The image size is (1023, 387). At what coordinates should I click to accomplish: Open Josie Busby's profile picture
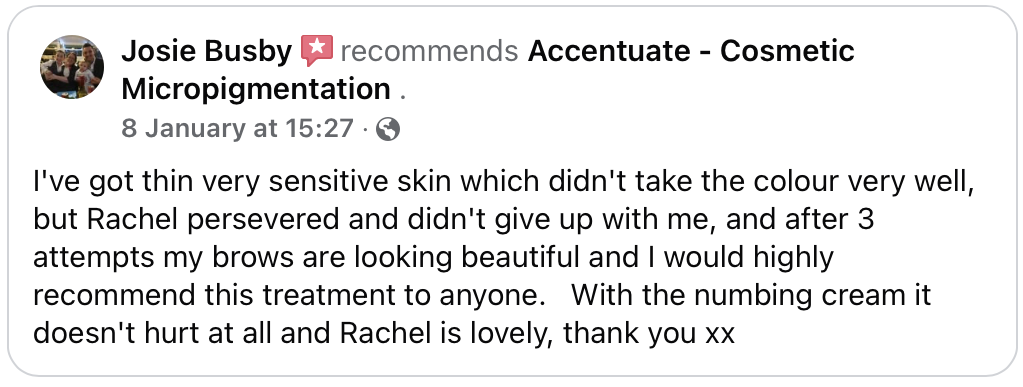tap(72, 67)
